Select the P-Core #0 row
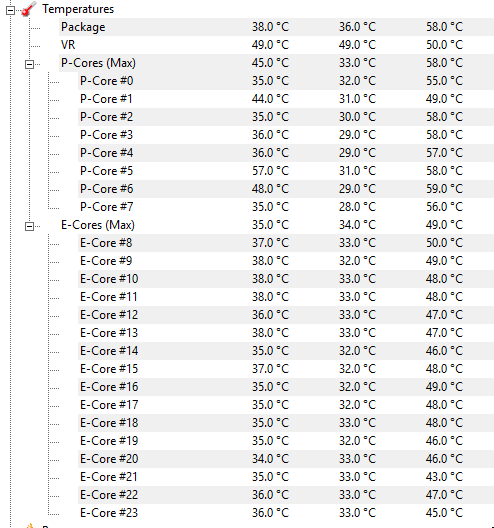The image size is (494, 528). point(286,81)
